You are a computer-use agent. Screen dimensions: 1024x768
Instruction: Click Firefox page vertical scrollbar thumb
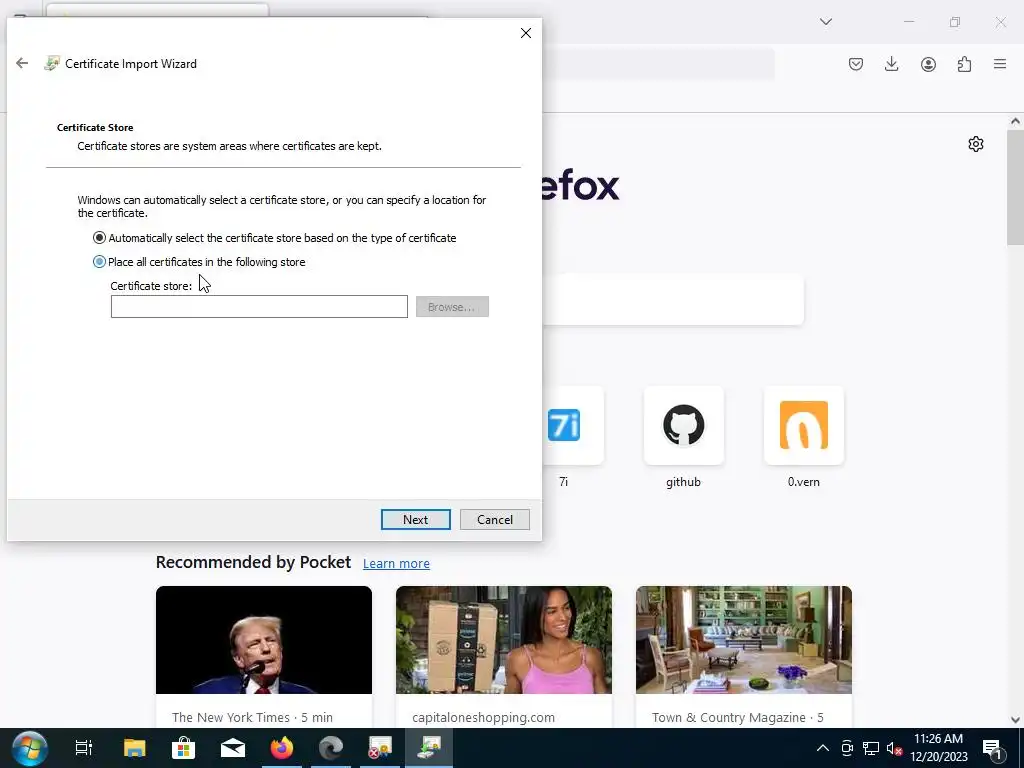[1015, 187]
